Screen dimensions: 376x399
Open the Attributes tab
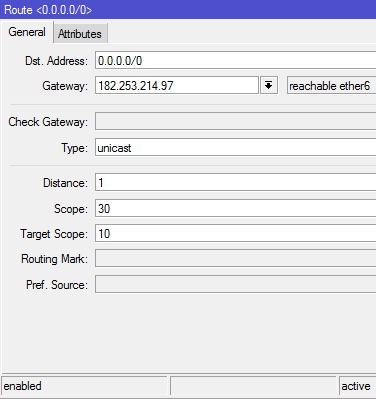80,34
